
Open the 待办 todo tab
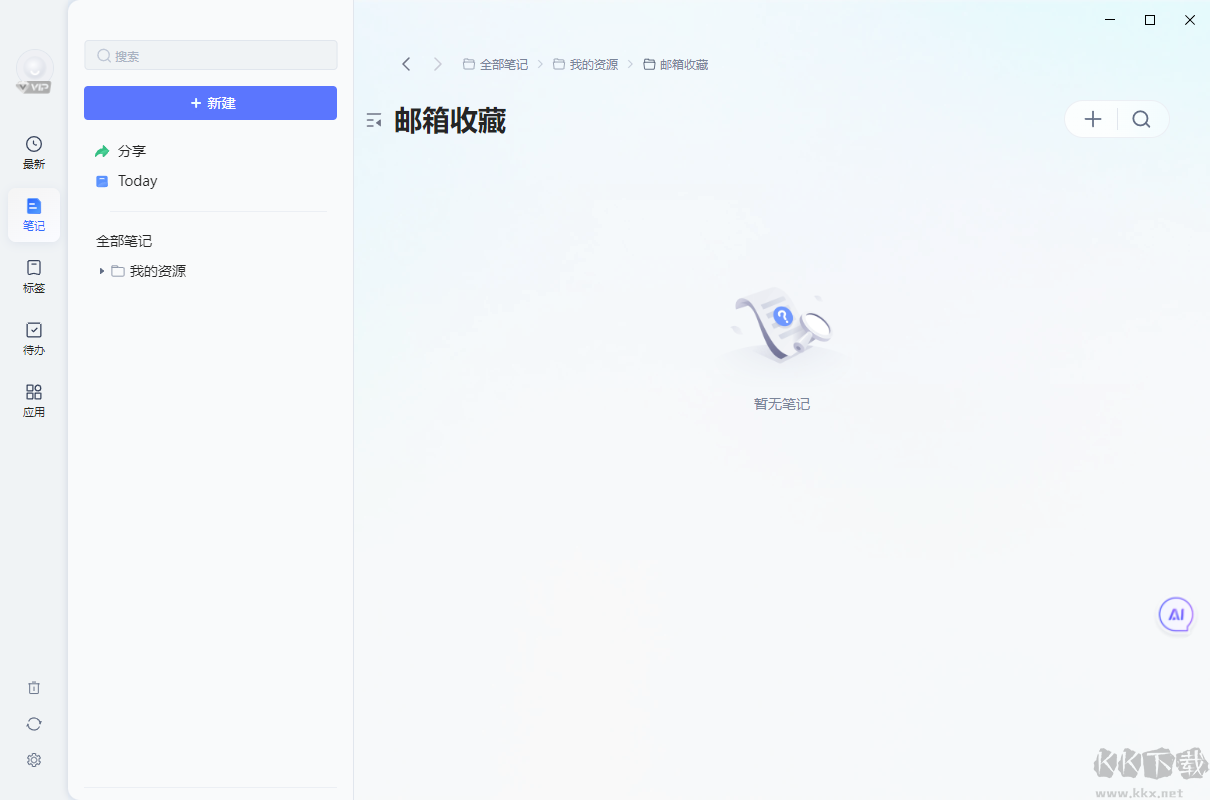coord(34,338)
